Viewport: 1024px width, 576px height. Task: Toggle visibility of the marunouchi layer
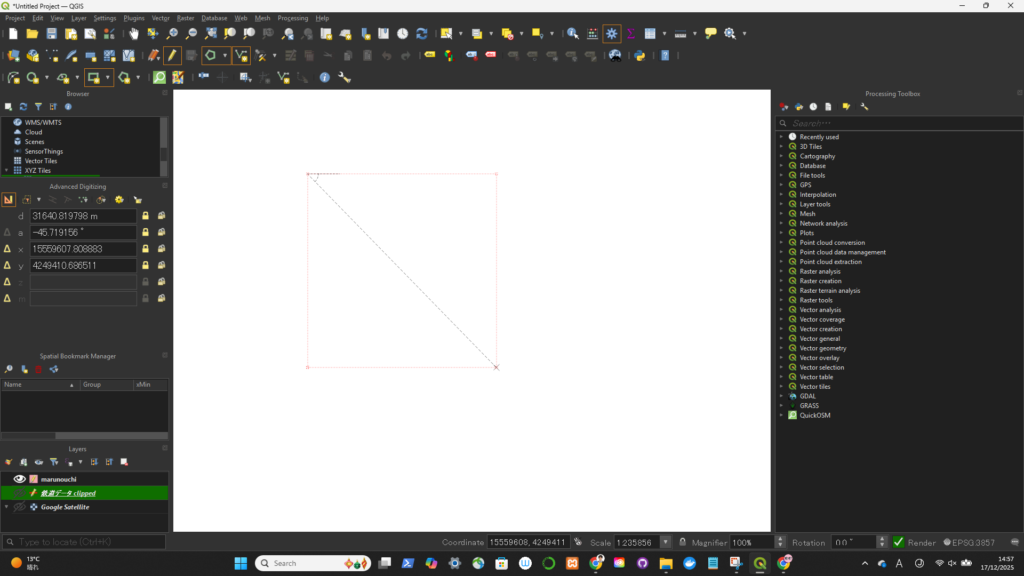click(x=18, y=479)
